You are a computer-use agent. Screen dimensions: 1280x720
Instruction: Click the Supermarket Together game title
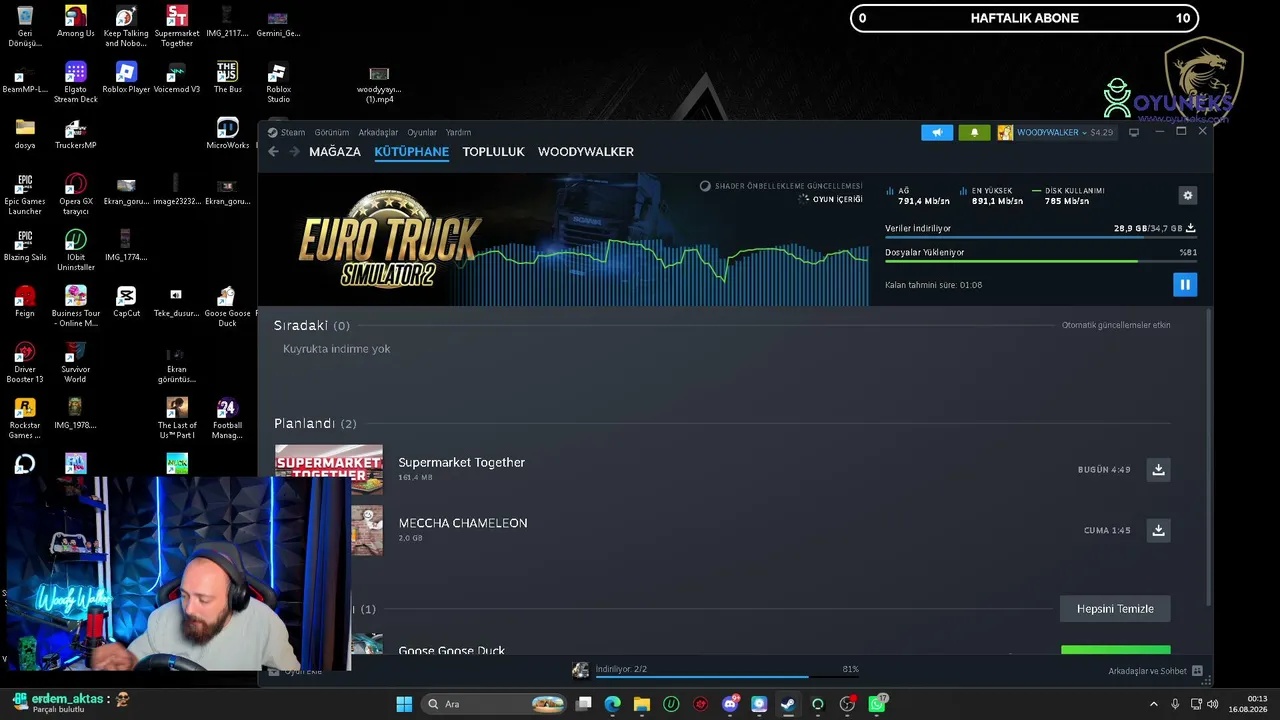coord(461,462)
